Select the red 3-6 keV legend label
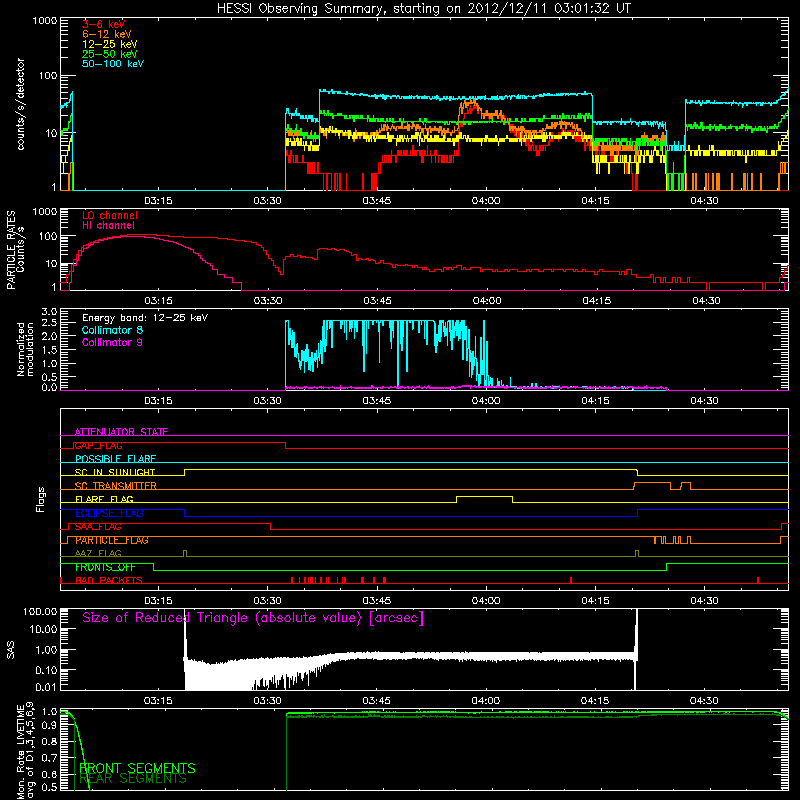 point(104,24)
